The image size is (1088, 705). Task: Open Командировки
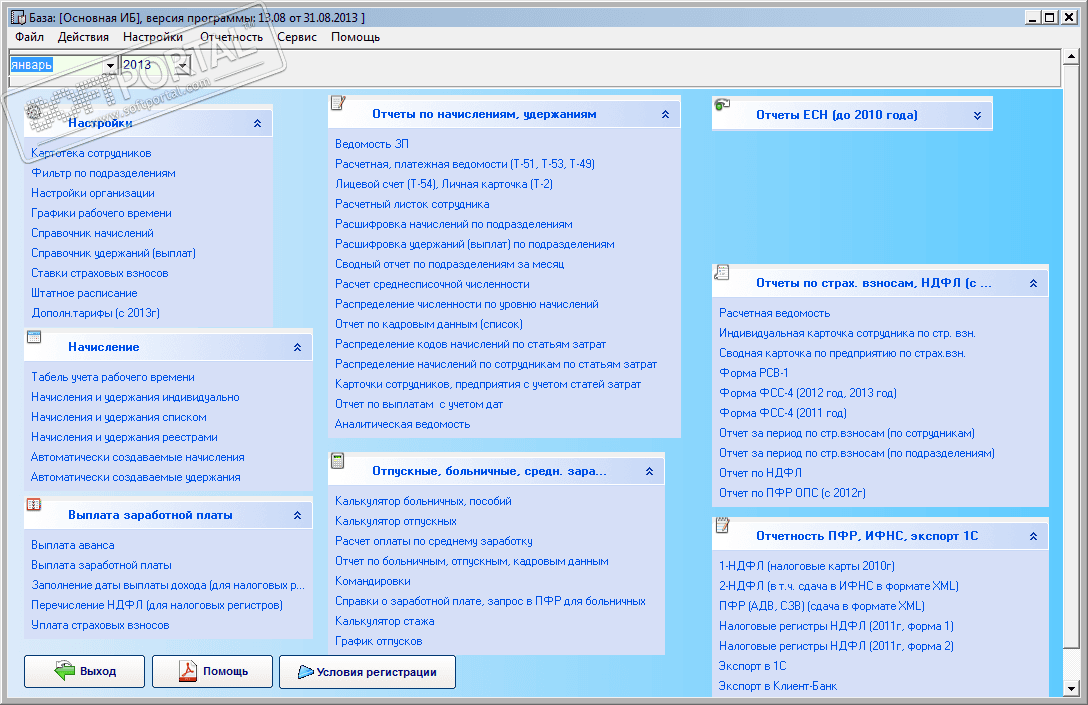click(x=373, y=581)
